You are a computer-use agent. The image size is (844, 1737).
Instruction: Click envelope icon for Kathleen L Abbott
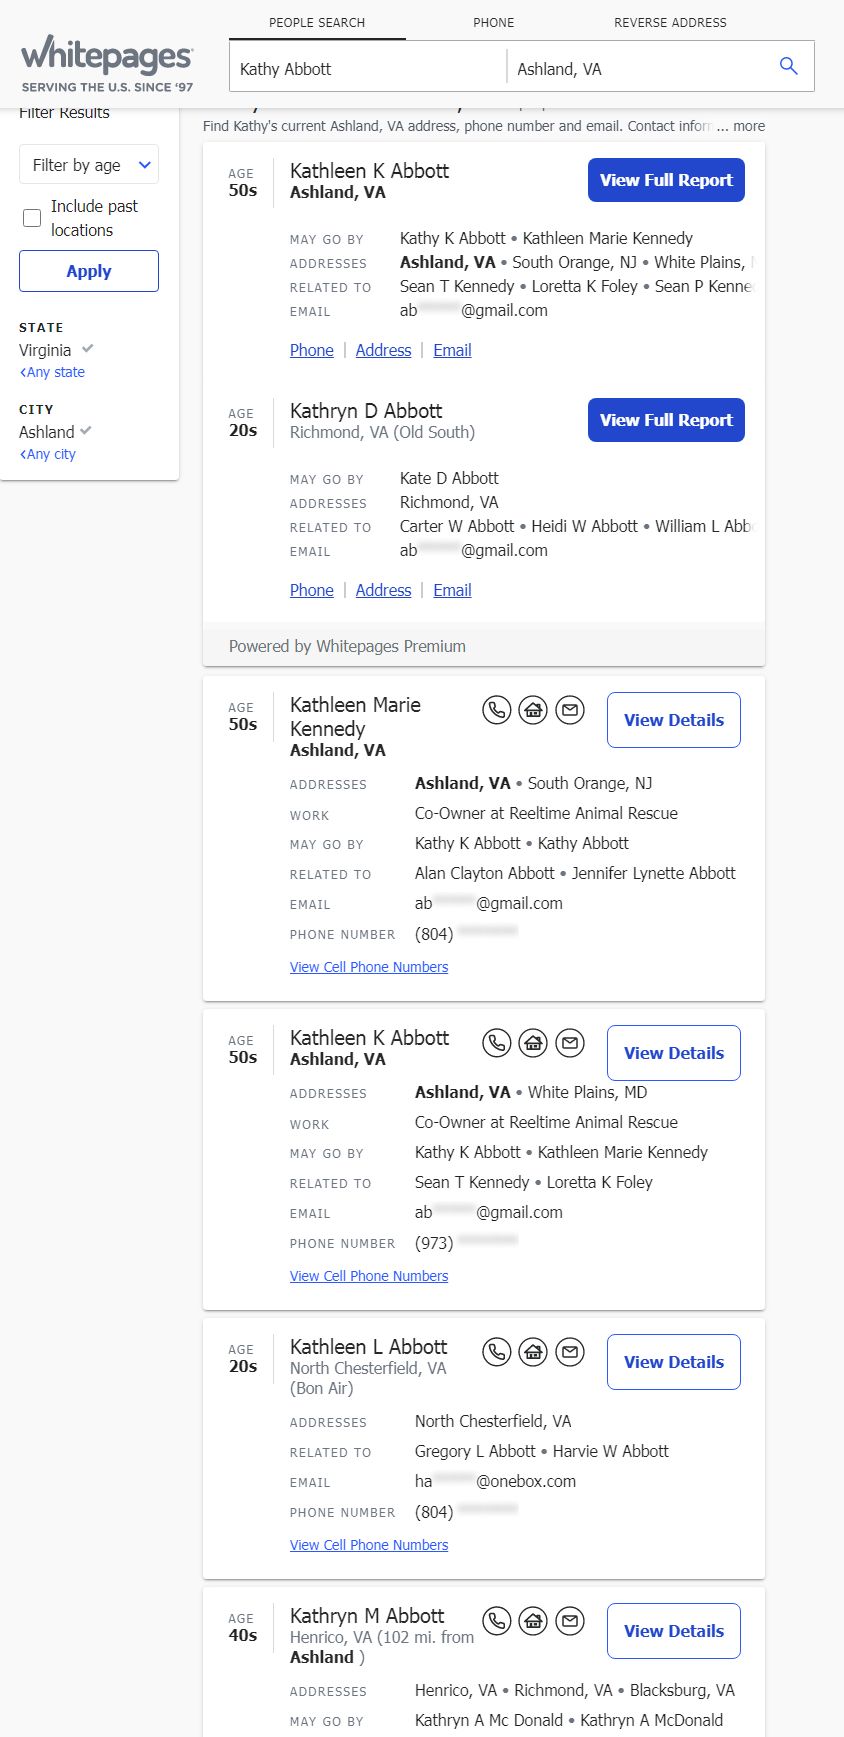click(570, 1352)
